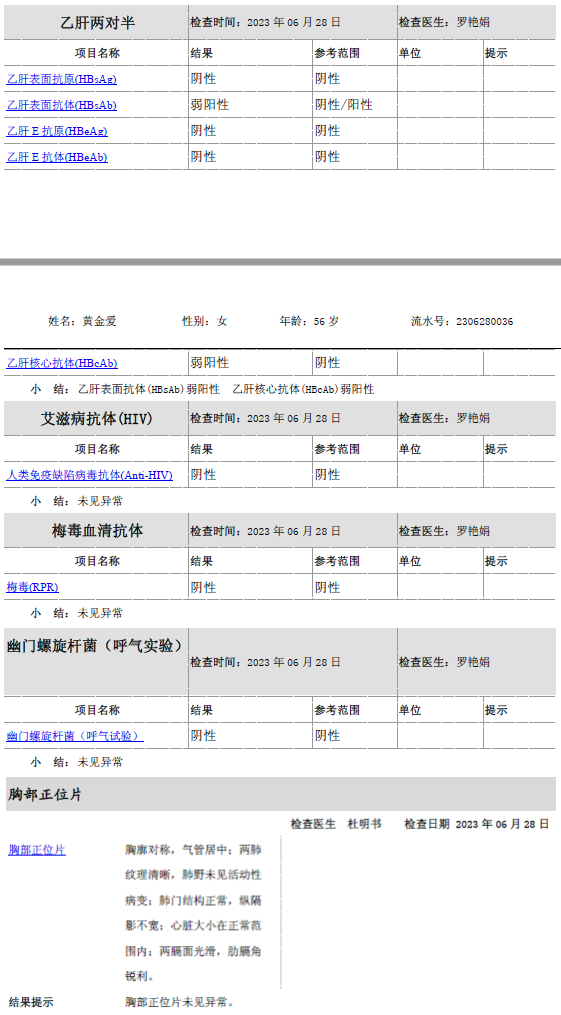Click the 梅毒血清抗体 section heading
Viewport: 561px width, 1015px height.
click(x=97, y=531)
